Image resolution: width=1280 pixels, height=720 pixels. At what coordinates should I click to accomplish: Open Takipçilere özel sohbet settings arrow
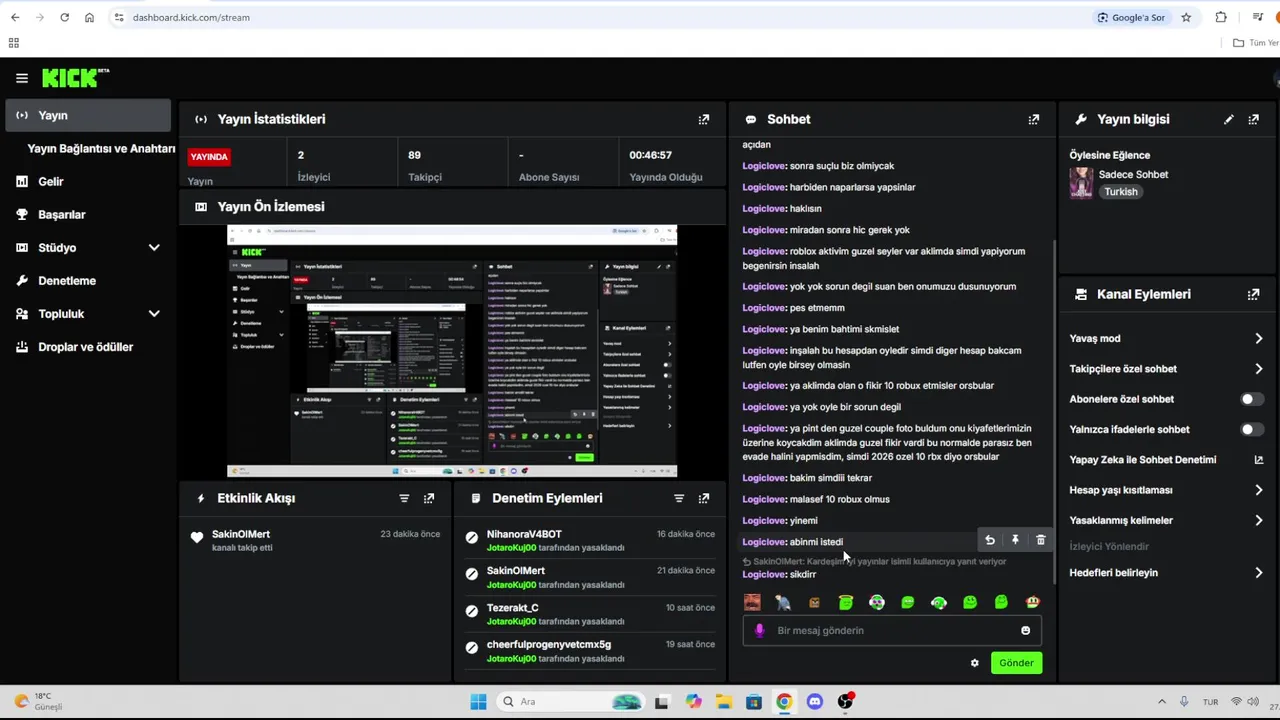click(1259, 369)
